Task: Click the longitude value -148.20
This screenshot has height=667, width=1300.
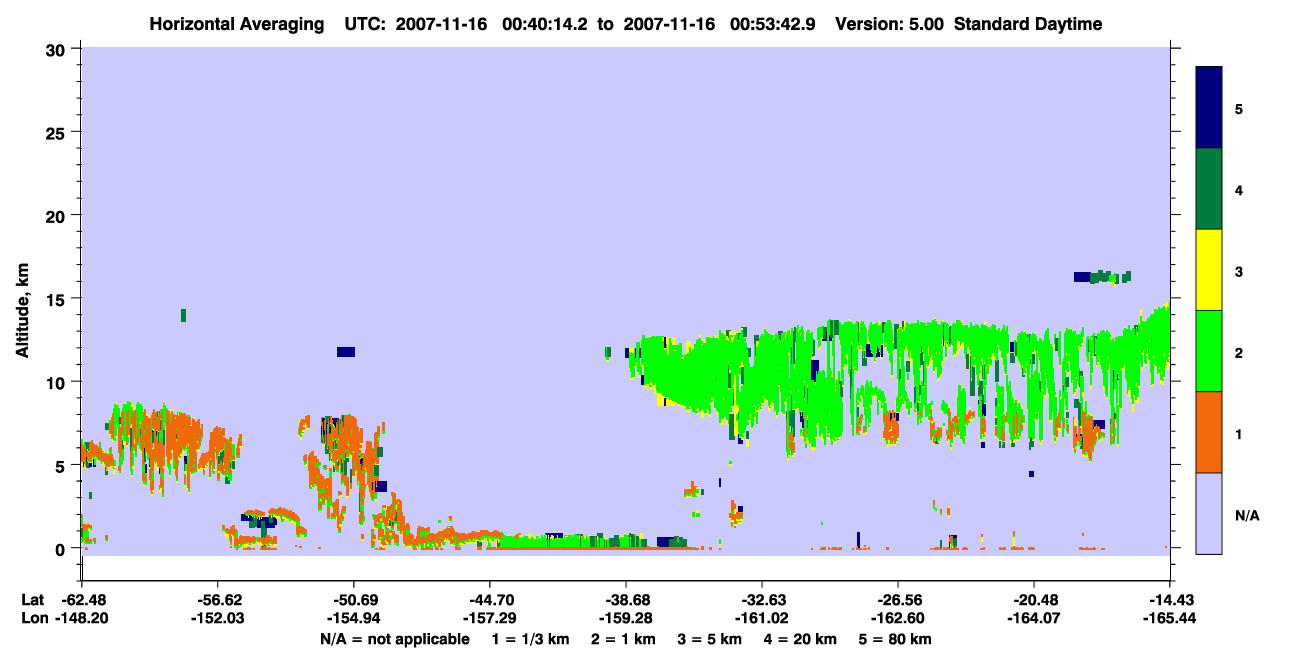Action: click(x=81, y=618)
